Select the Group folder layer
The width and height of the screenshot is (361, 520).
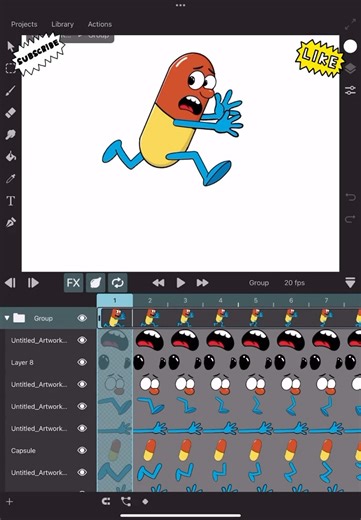[43, 318]
